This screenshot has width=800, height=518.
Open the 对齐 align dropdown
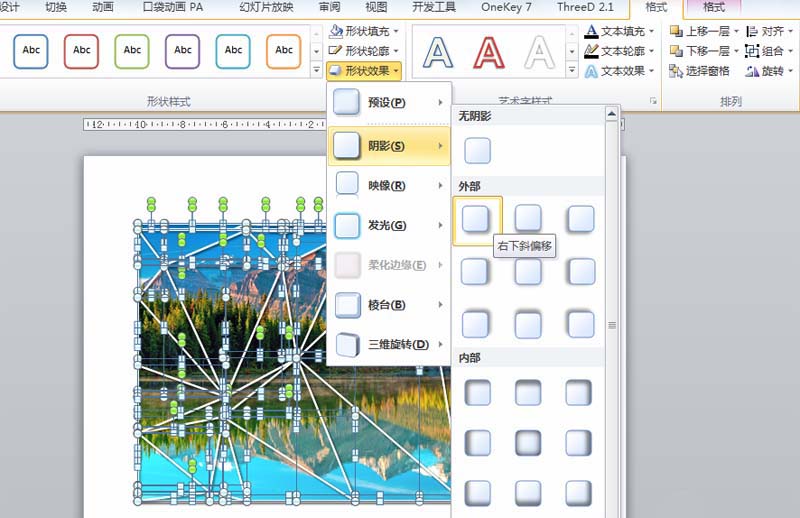coord(769,31)
